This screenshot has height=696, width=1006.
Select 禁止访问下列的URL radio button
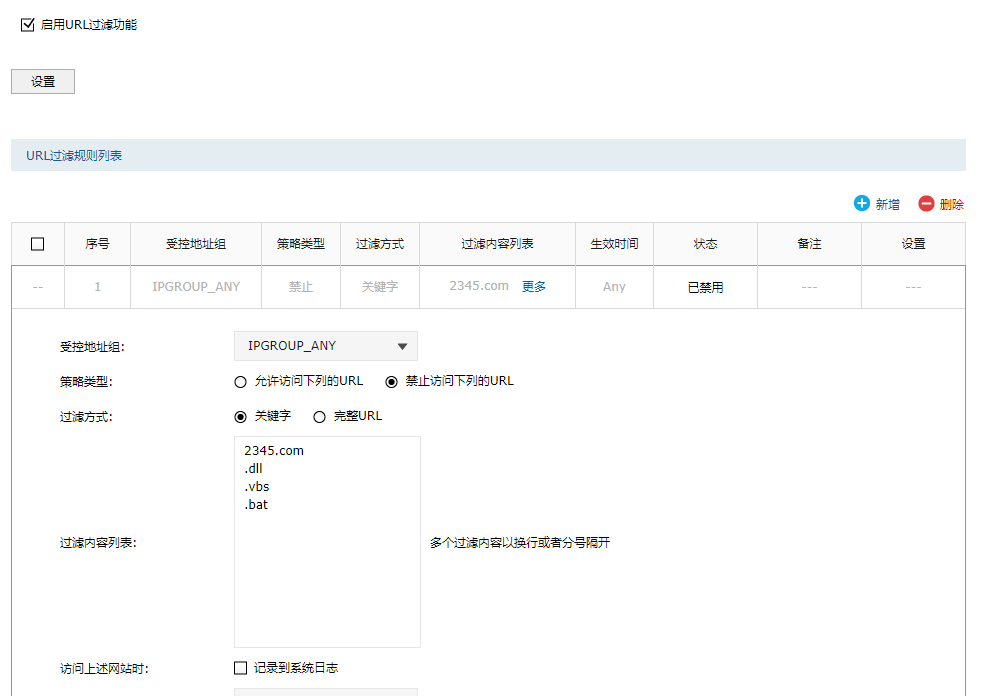[391, 382]
